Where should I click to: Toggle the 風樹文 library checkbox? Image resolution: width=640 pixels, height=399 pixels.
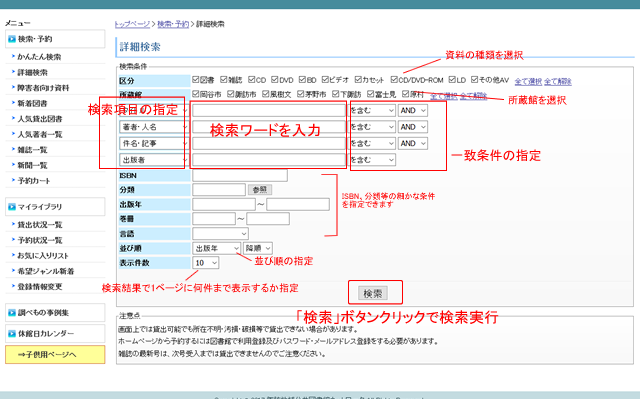[x=266, y=94]
